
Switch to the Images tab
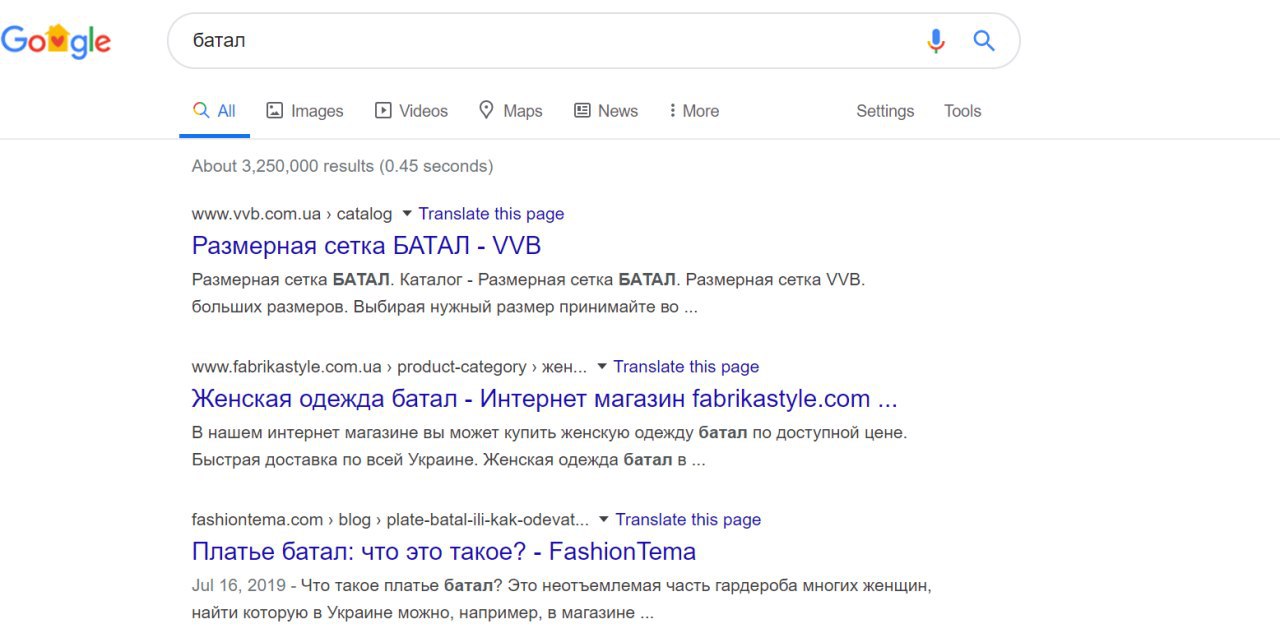305,111
